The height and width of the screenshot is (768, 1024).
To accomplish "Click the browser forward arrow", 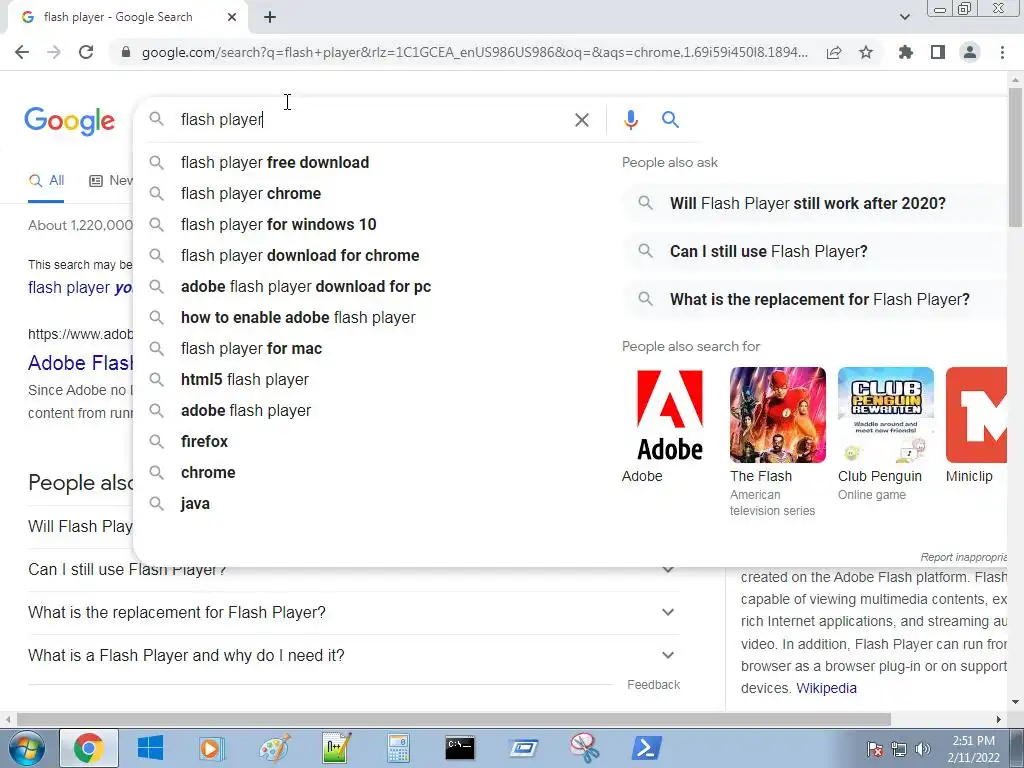I will (54, 52).
